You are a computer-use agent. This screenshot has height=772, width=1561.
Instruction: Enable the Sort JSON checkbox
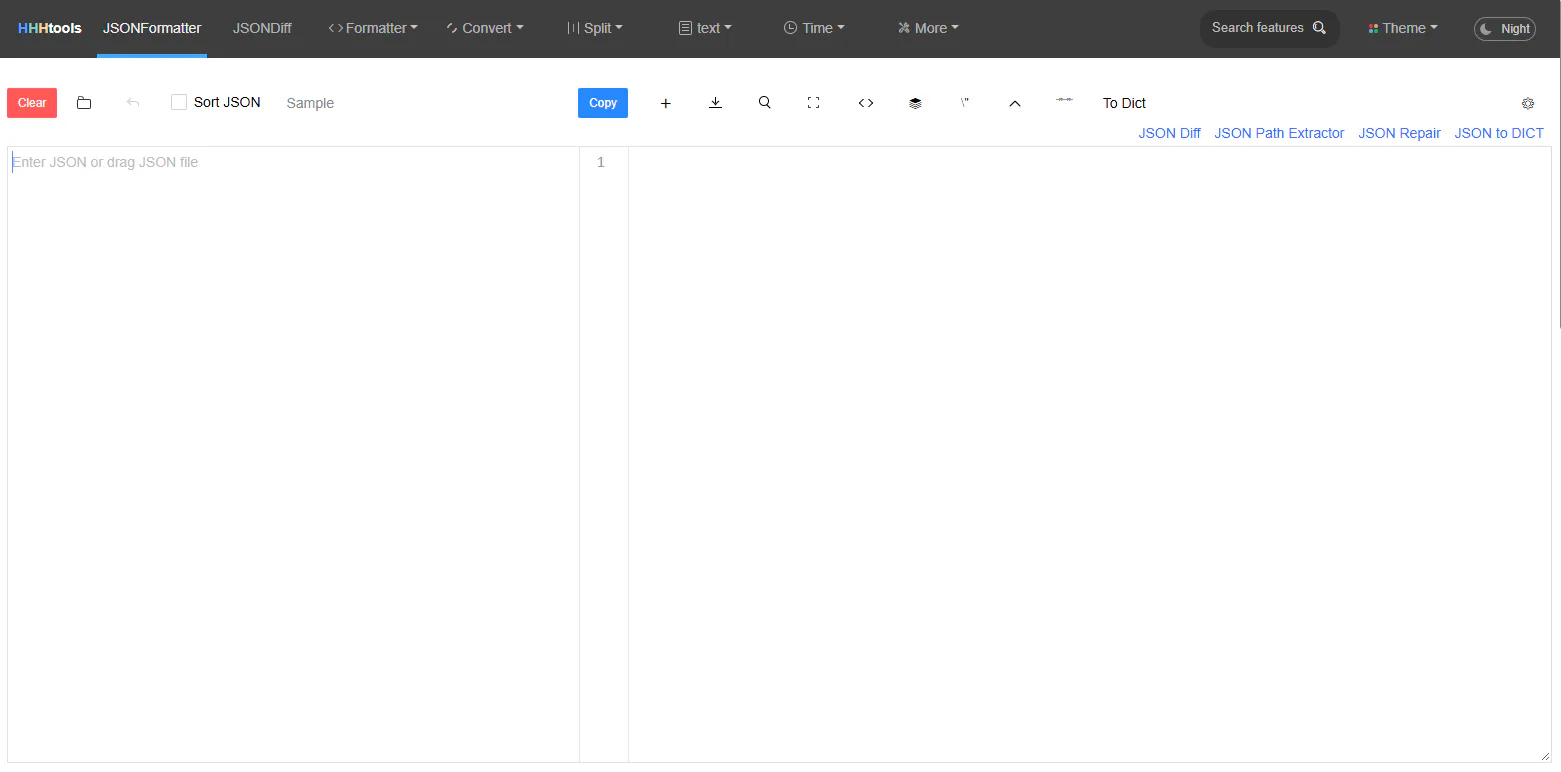coord(179,102)
